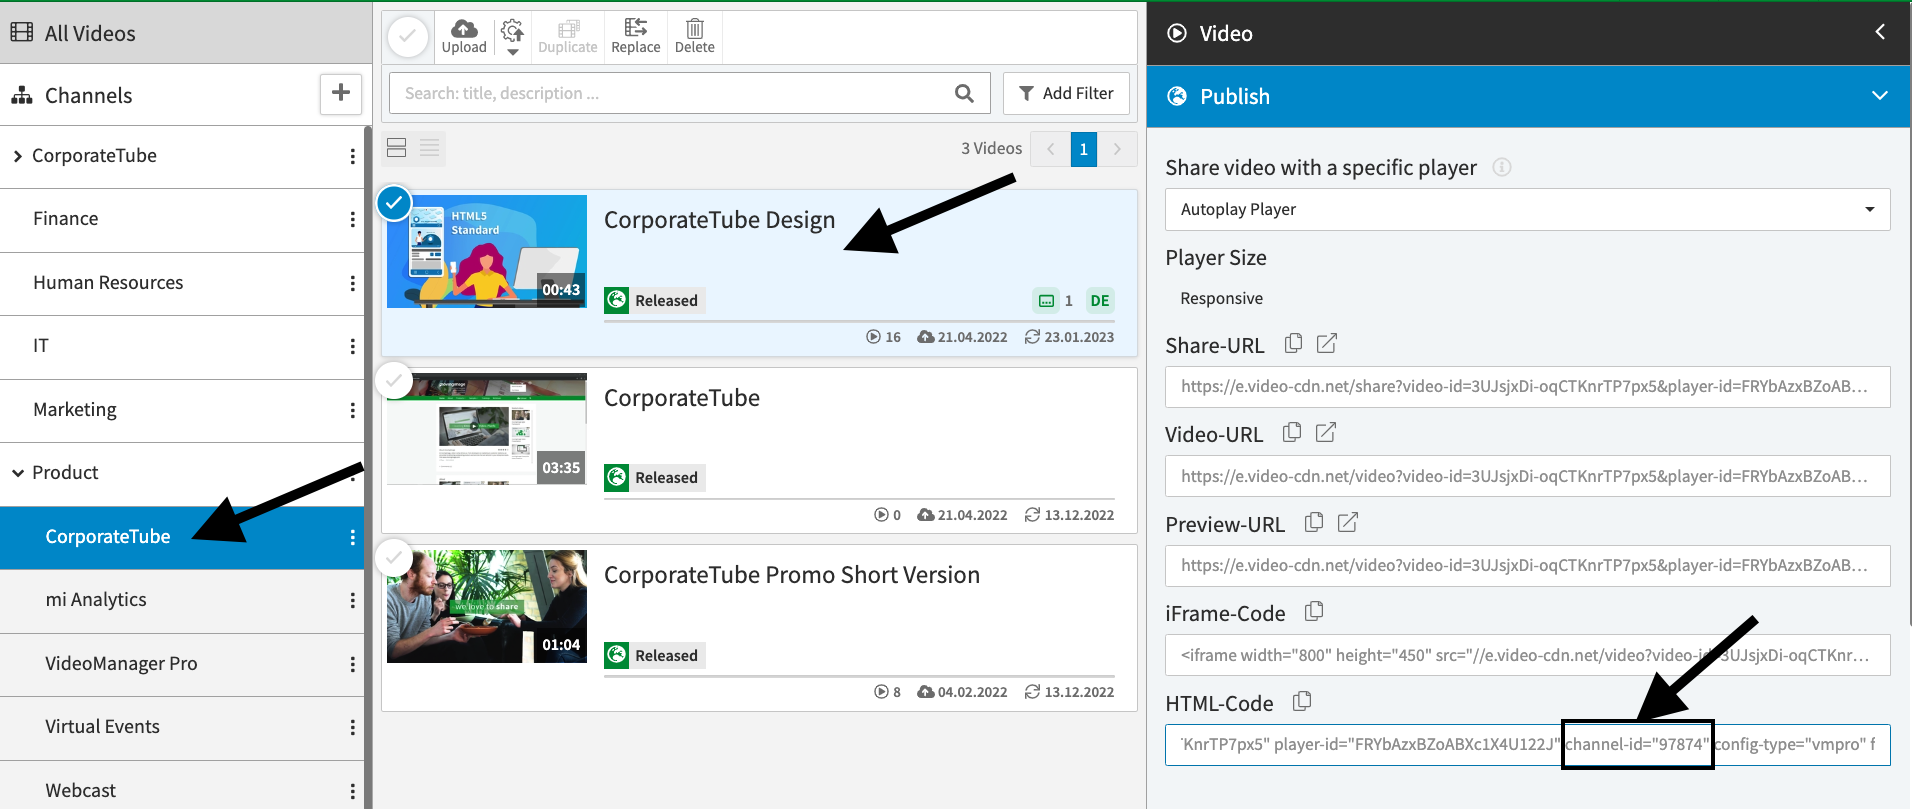Open options menu for Human Resources channel
This screenshot has width=1912, height=809.
click(x=352, y=283)
